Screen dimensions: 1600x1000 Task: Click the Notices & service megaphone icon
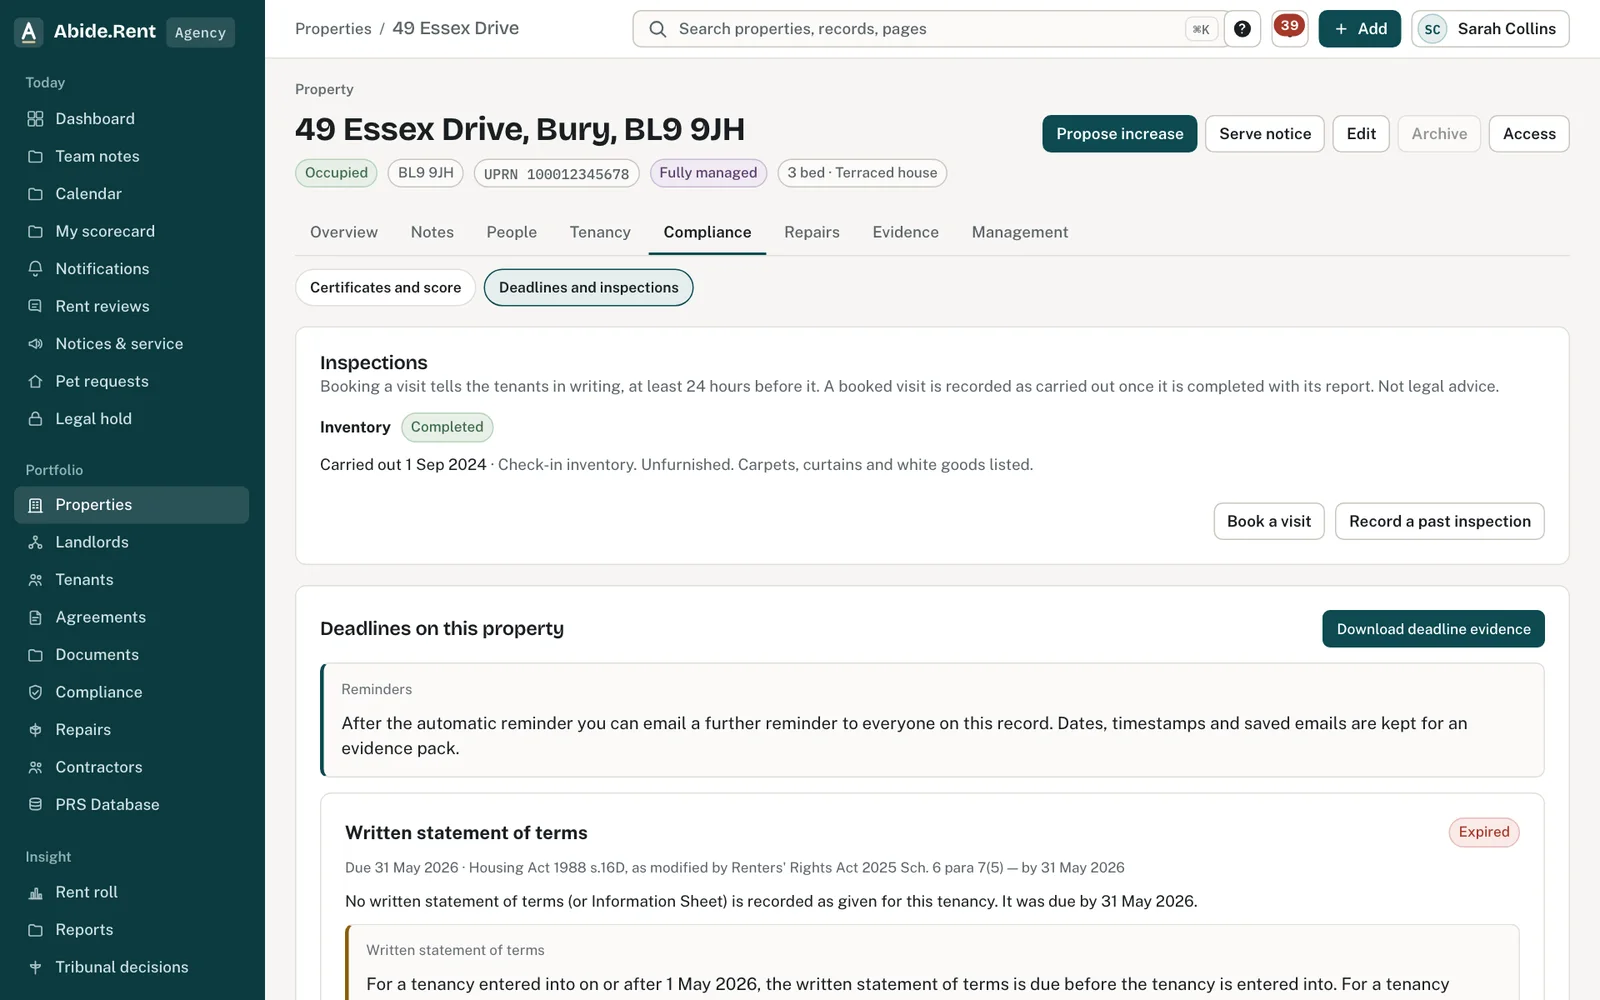coord(35,344)
